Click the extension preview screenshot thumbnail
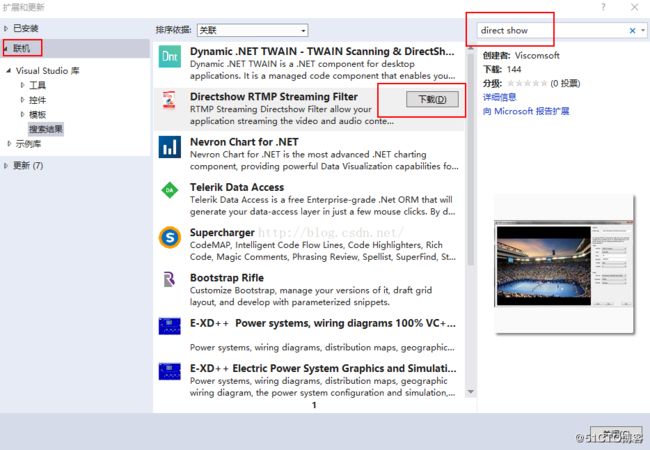The width and height of the screenshot is (650, 450). 564,264
